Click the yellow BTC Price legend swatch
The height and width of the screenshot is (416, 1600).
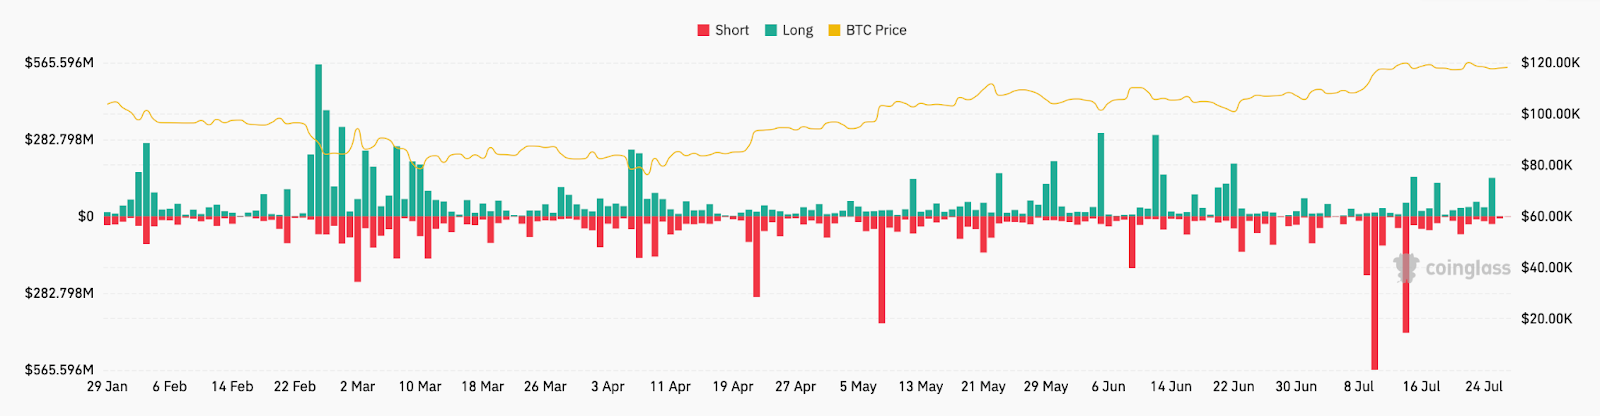coord(834,30)
